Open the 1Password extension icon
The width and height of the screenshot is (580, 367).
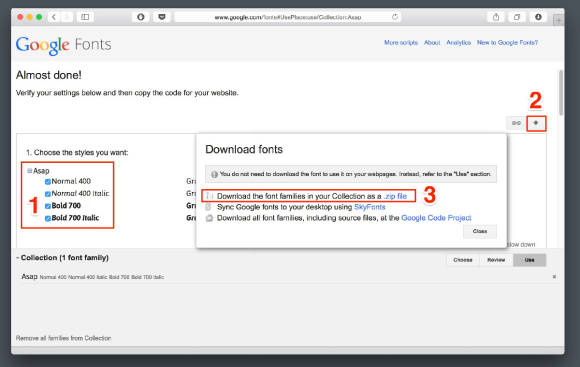point(141,17)
